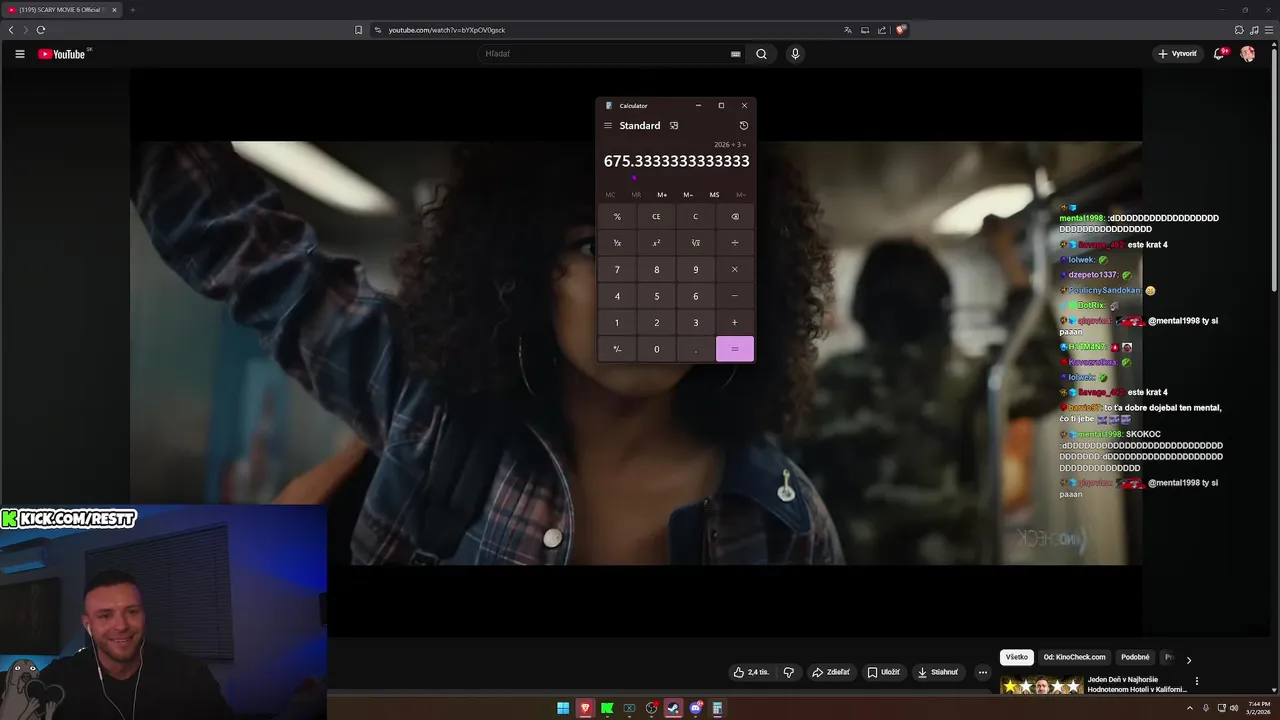Open the browser main menu hamburger
This screenshot has height=720, width=1280.
(x=1269, y=30)
